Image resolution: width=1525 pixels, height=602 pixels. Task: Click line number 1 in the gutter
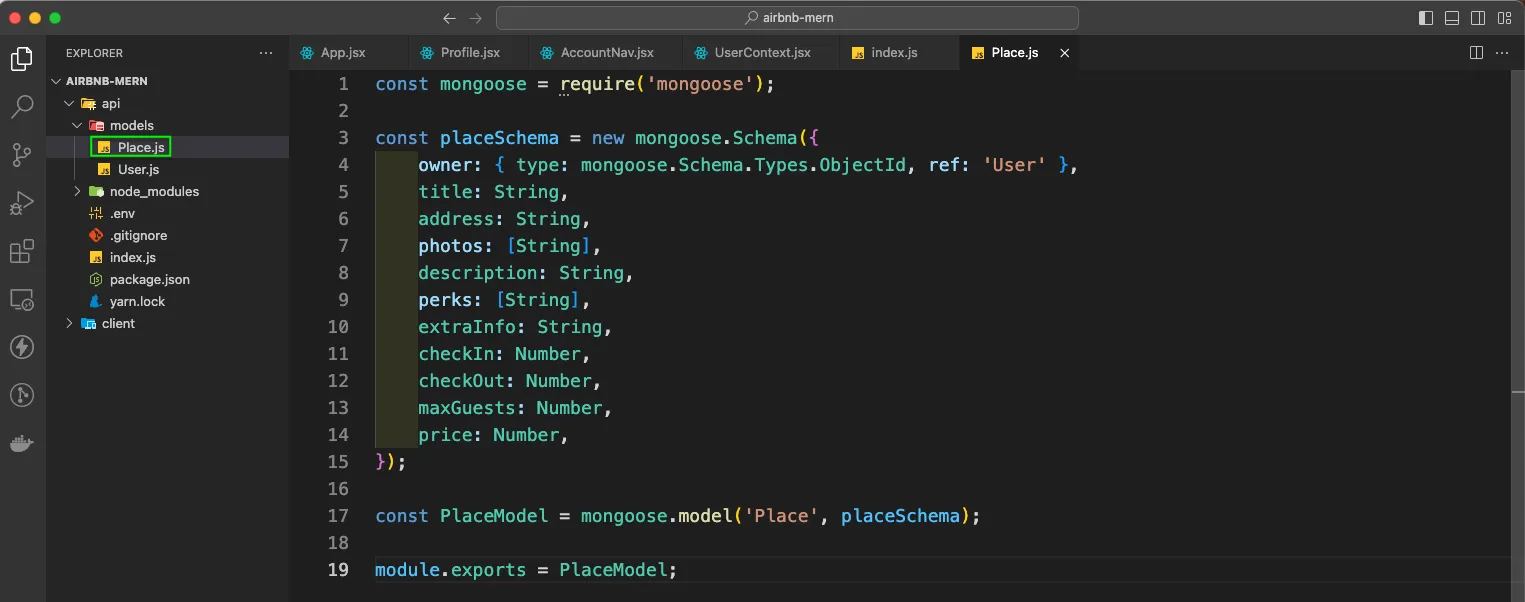point(344,84)
